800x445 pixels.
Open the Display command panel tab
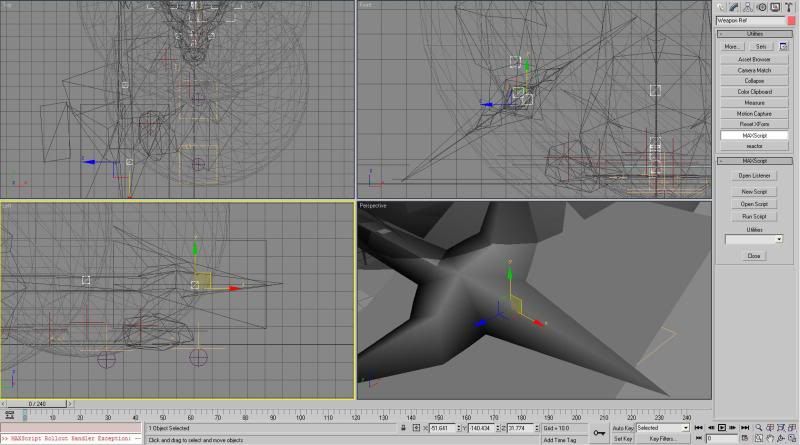(x=776, y=7)
